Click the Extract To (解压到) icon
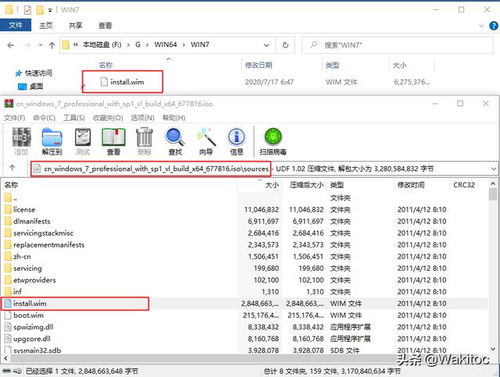Image resolution: width=500 pixels, height=377 pixels. pos(52,141)
